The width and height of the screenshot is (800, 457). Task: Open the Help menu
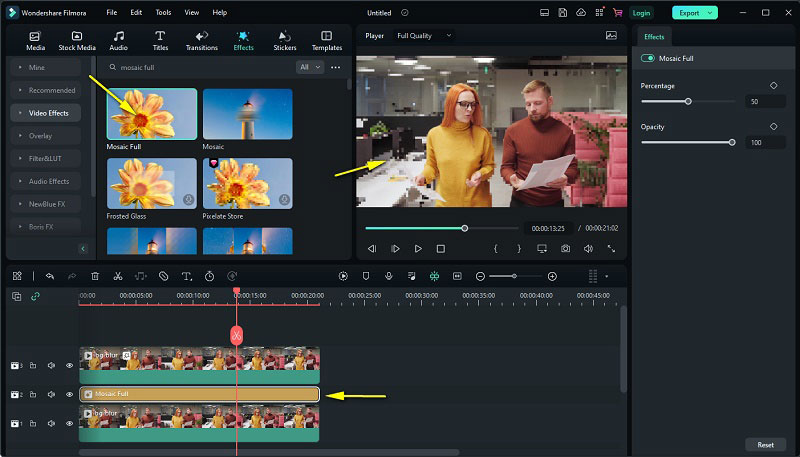[219, 12]
